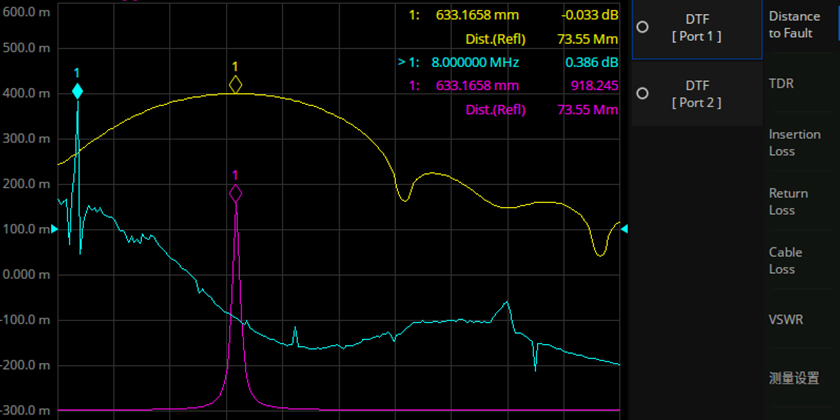The width and height of the screenshot is (840, 420).
Task: Choose Insertion Loss measurement
Action: click(x=794, y=143)
